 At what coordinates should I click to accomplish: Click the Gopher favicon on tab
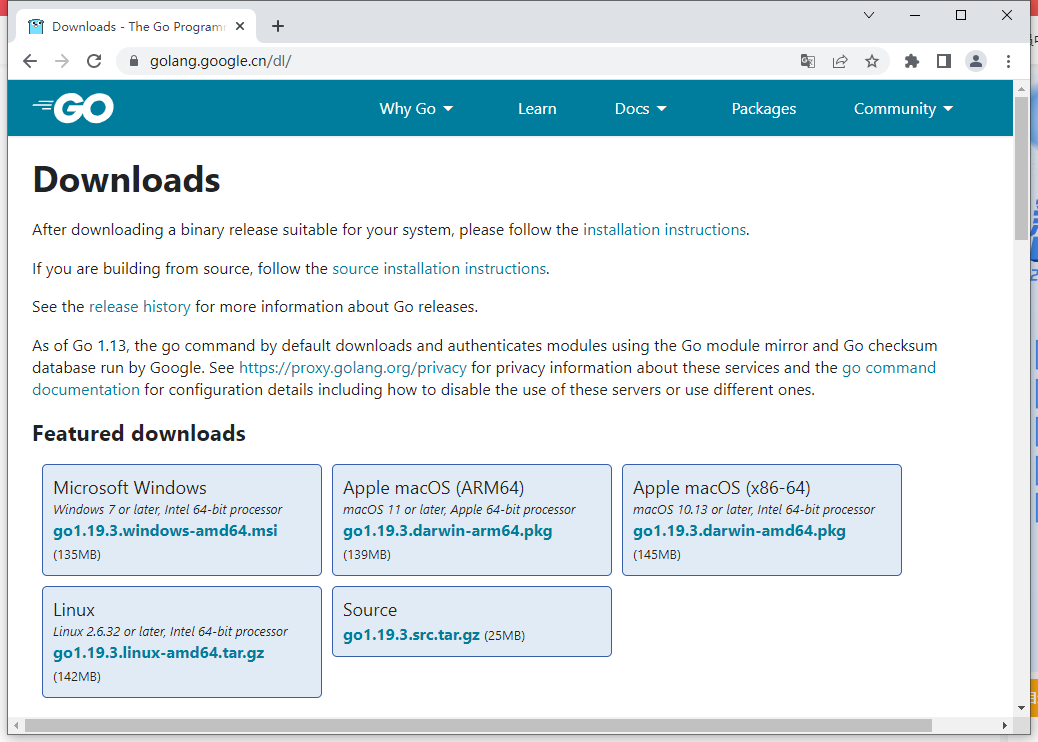pyautogui.click(x=36, y=26)
